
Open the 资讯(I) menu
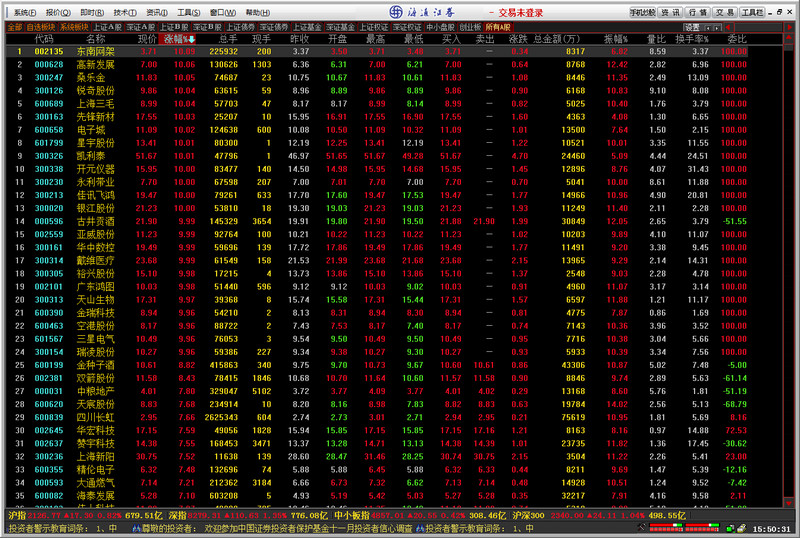[x=157, y=12]
